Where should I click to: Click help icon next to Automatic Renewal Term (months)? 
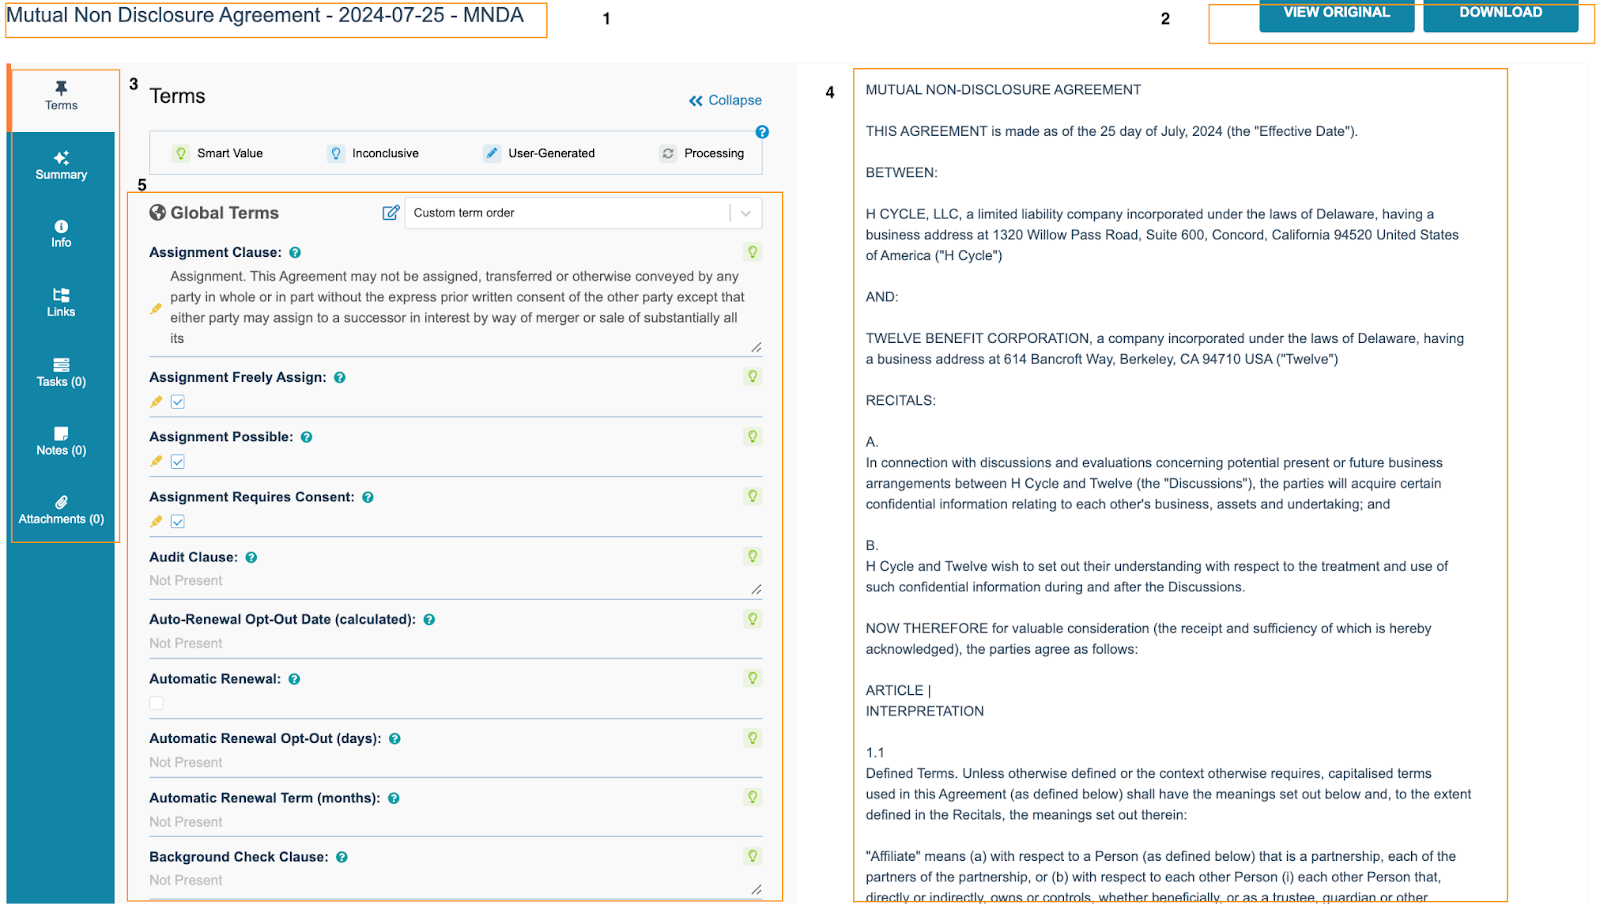[x=394, y=799]
